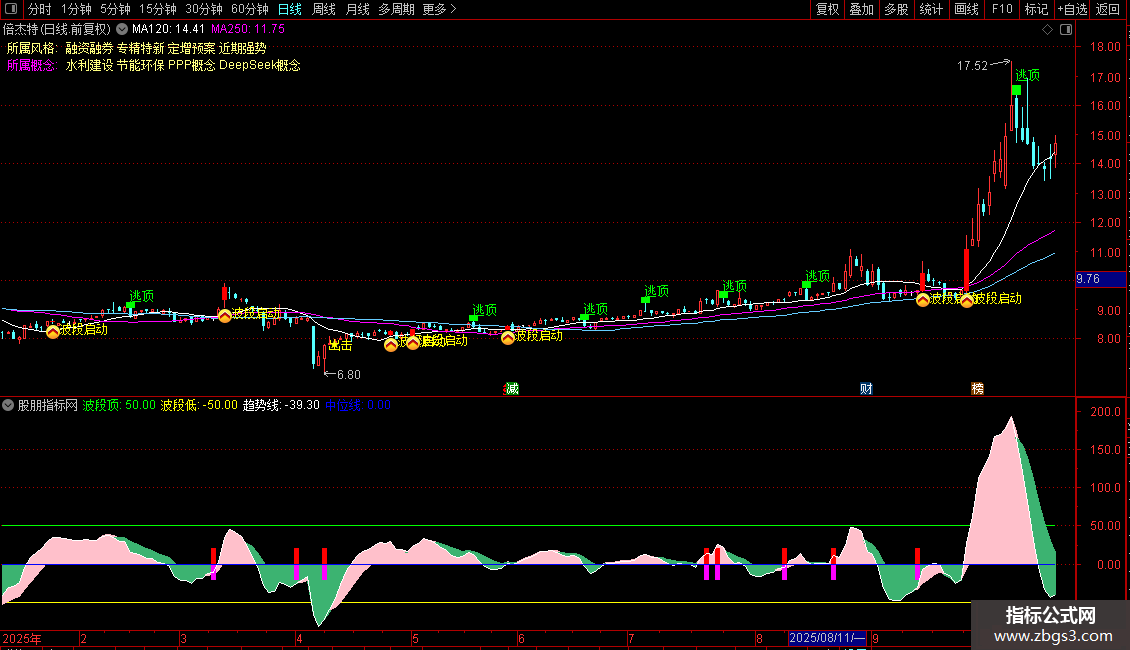Switch to the 分时 chart
1130x650 pixels.
[x=40, y=9]
